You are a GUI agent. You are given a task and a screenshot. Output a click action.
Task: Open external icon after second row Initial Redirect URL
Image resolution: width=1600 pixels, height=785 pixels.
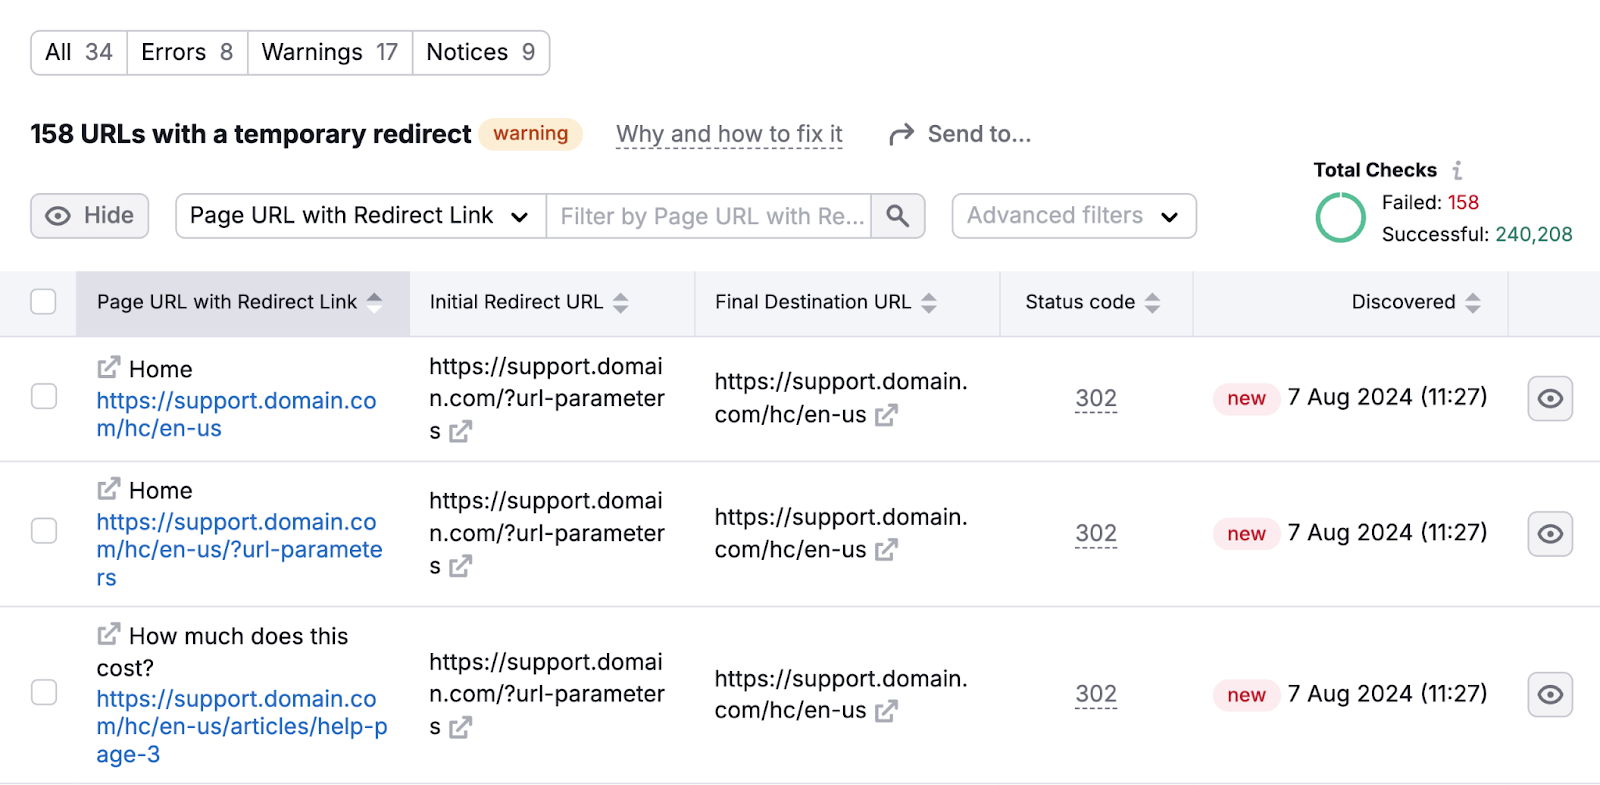click(x=460, y=567)
